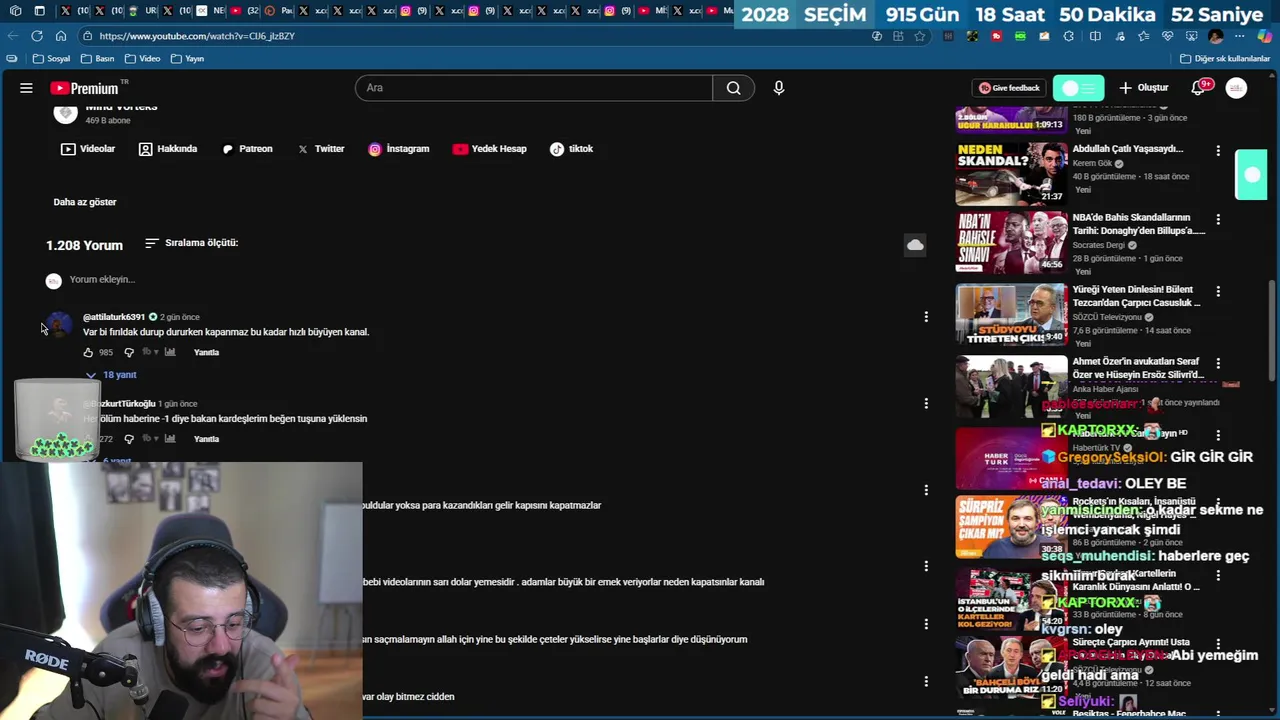Open the YouTube hamburger guide menu
This screenshot has height=720, width=1280.
coord(26,88)
